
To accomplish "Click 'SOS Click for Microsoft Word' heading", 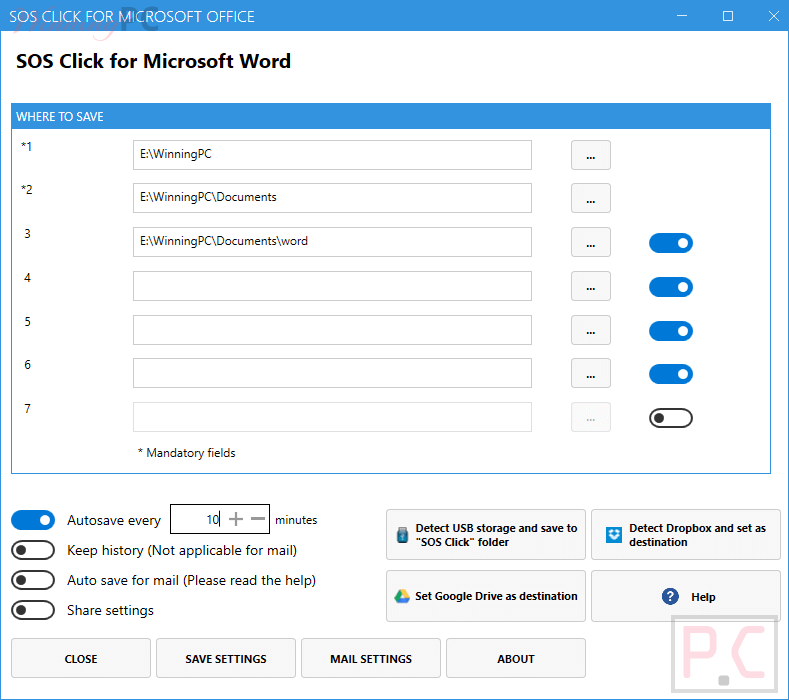I will click(153, 61).
